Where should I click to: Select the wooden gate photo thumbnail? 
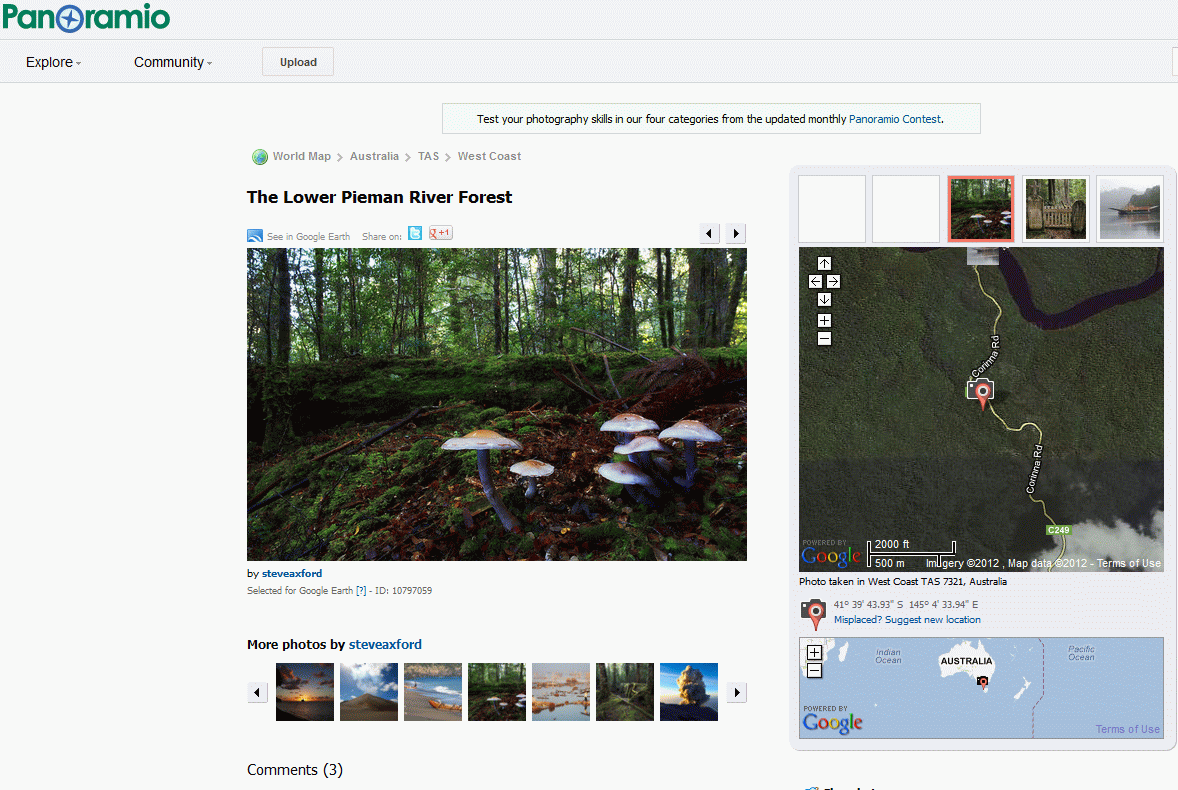(x=1055, y=208)
